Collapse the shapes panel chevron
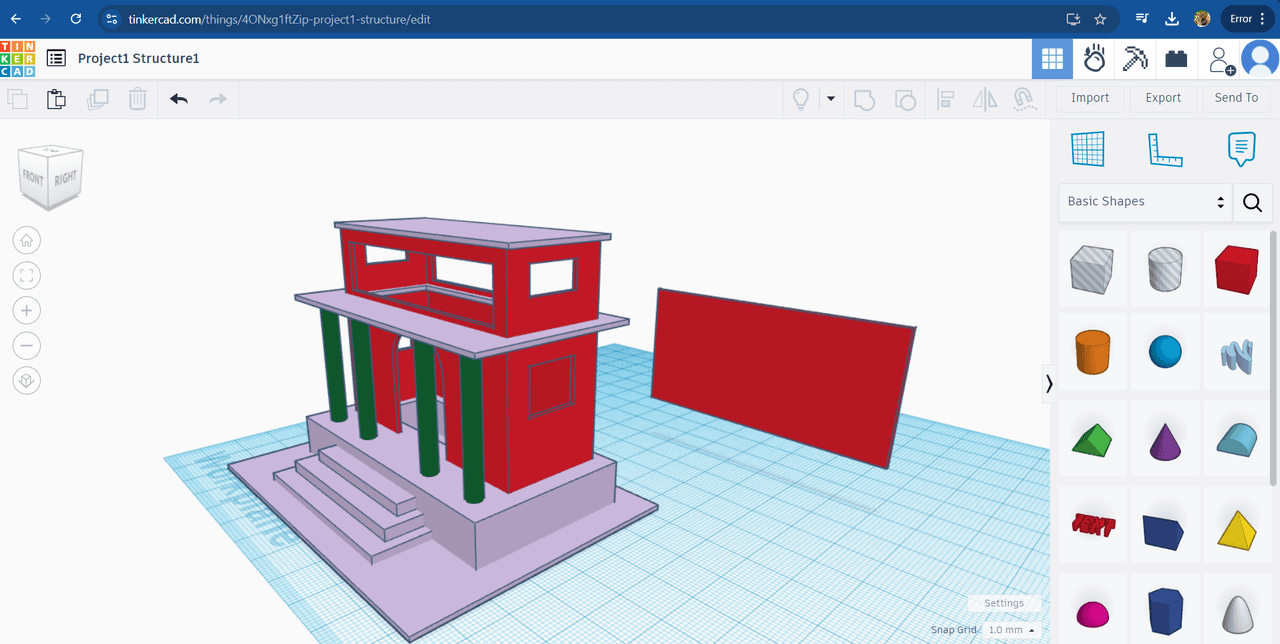Image resolution: width=1280 pixels, height=644 pixels. [1049, 383]
